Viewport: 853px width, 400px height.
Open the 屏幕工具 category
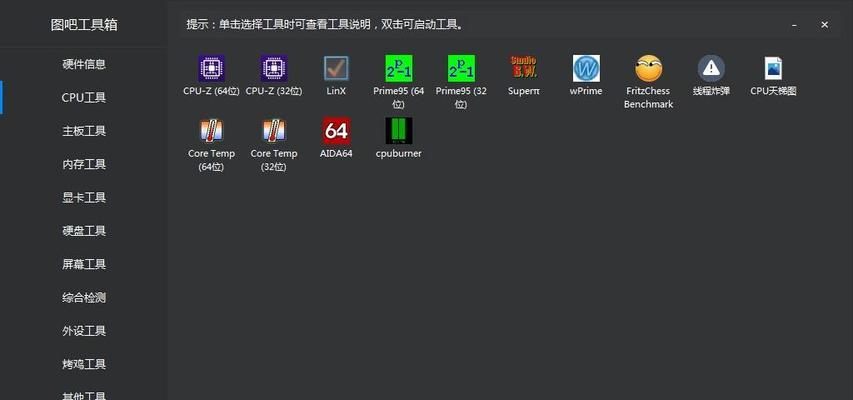click(84, 264)
